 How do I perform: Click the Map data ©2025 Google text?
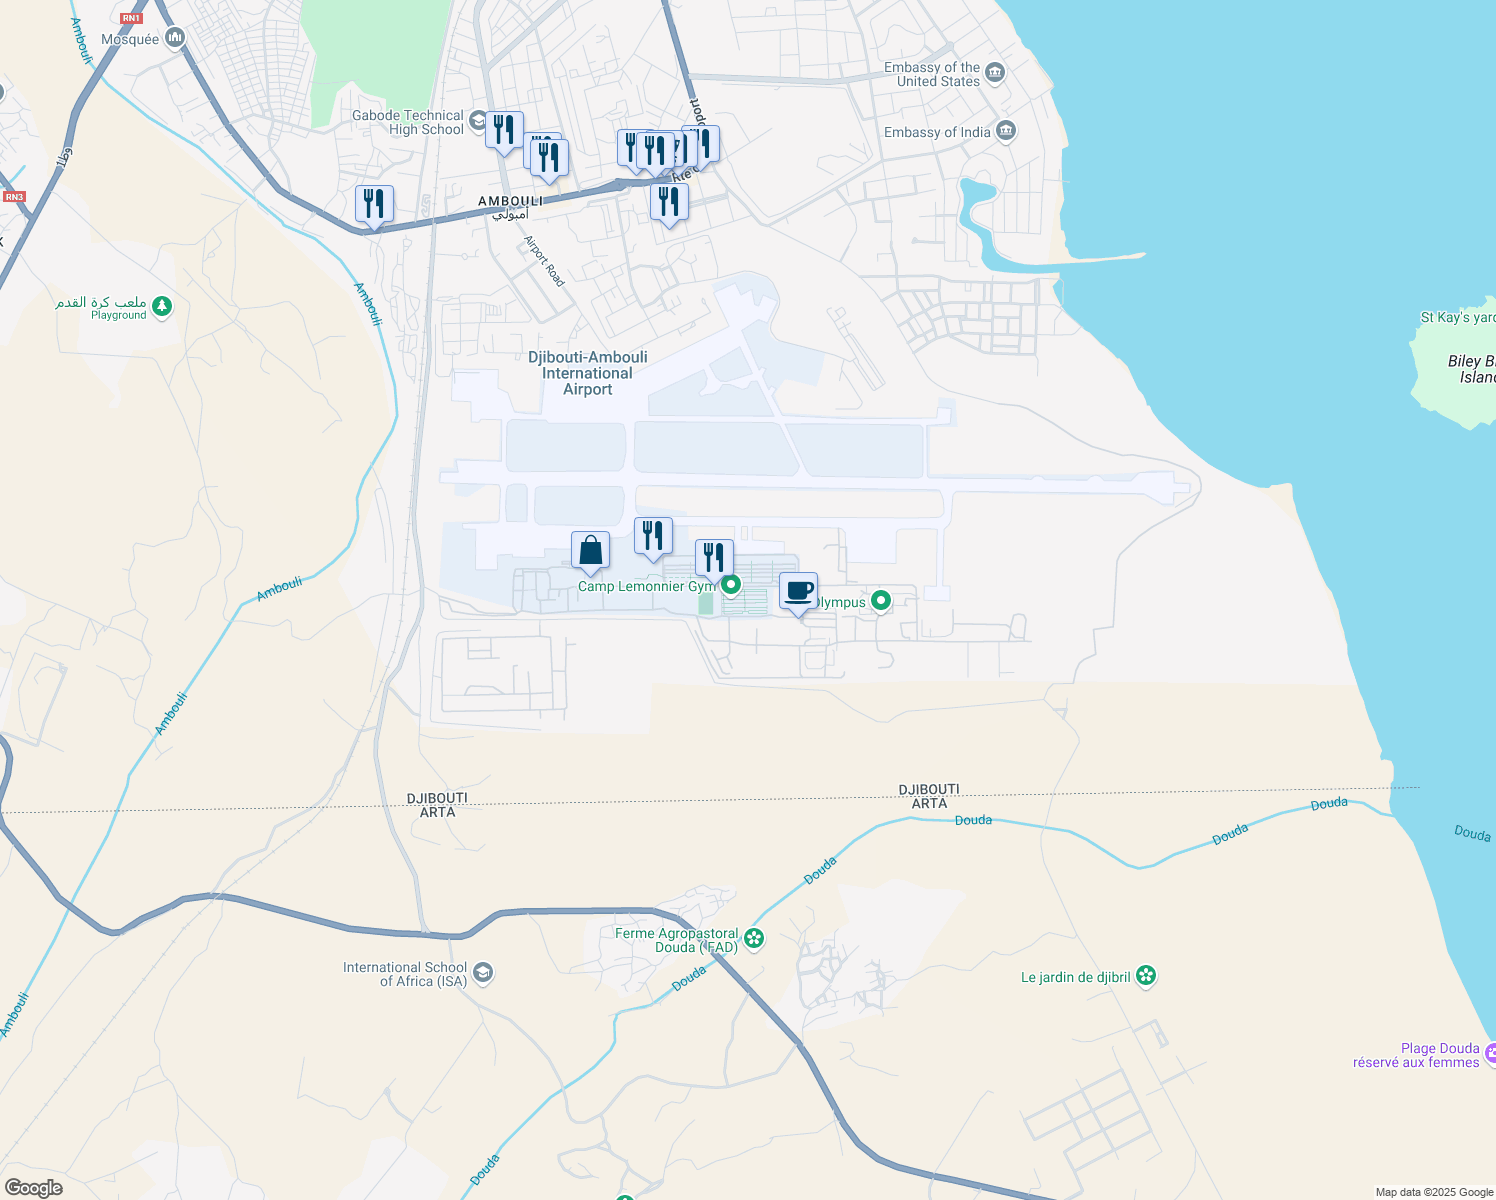click(x=1434, y=1192)
